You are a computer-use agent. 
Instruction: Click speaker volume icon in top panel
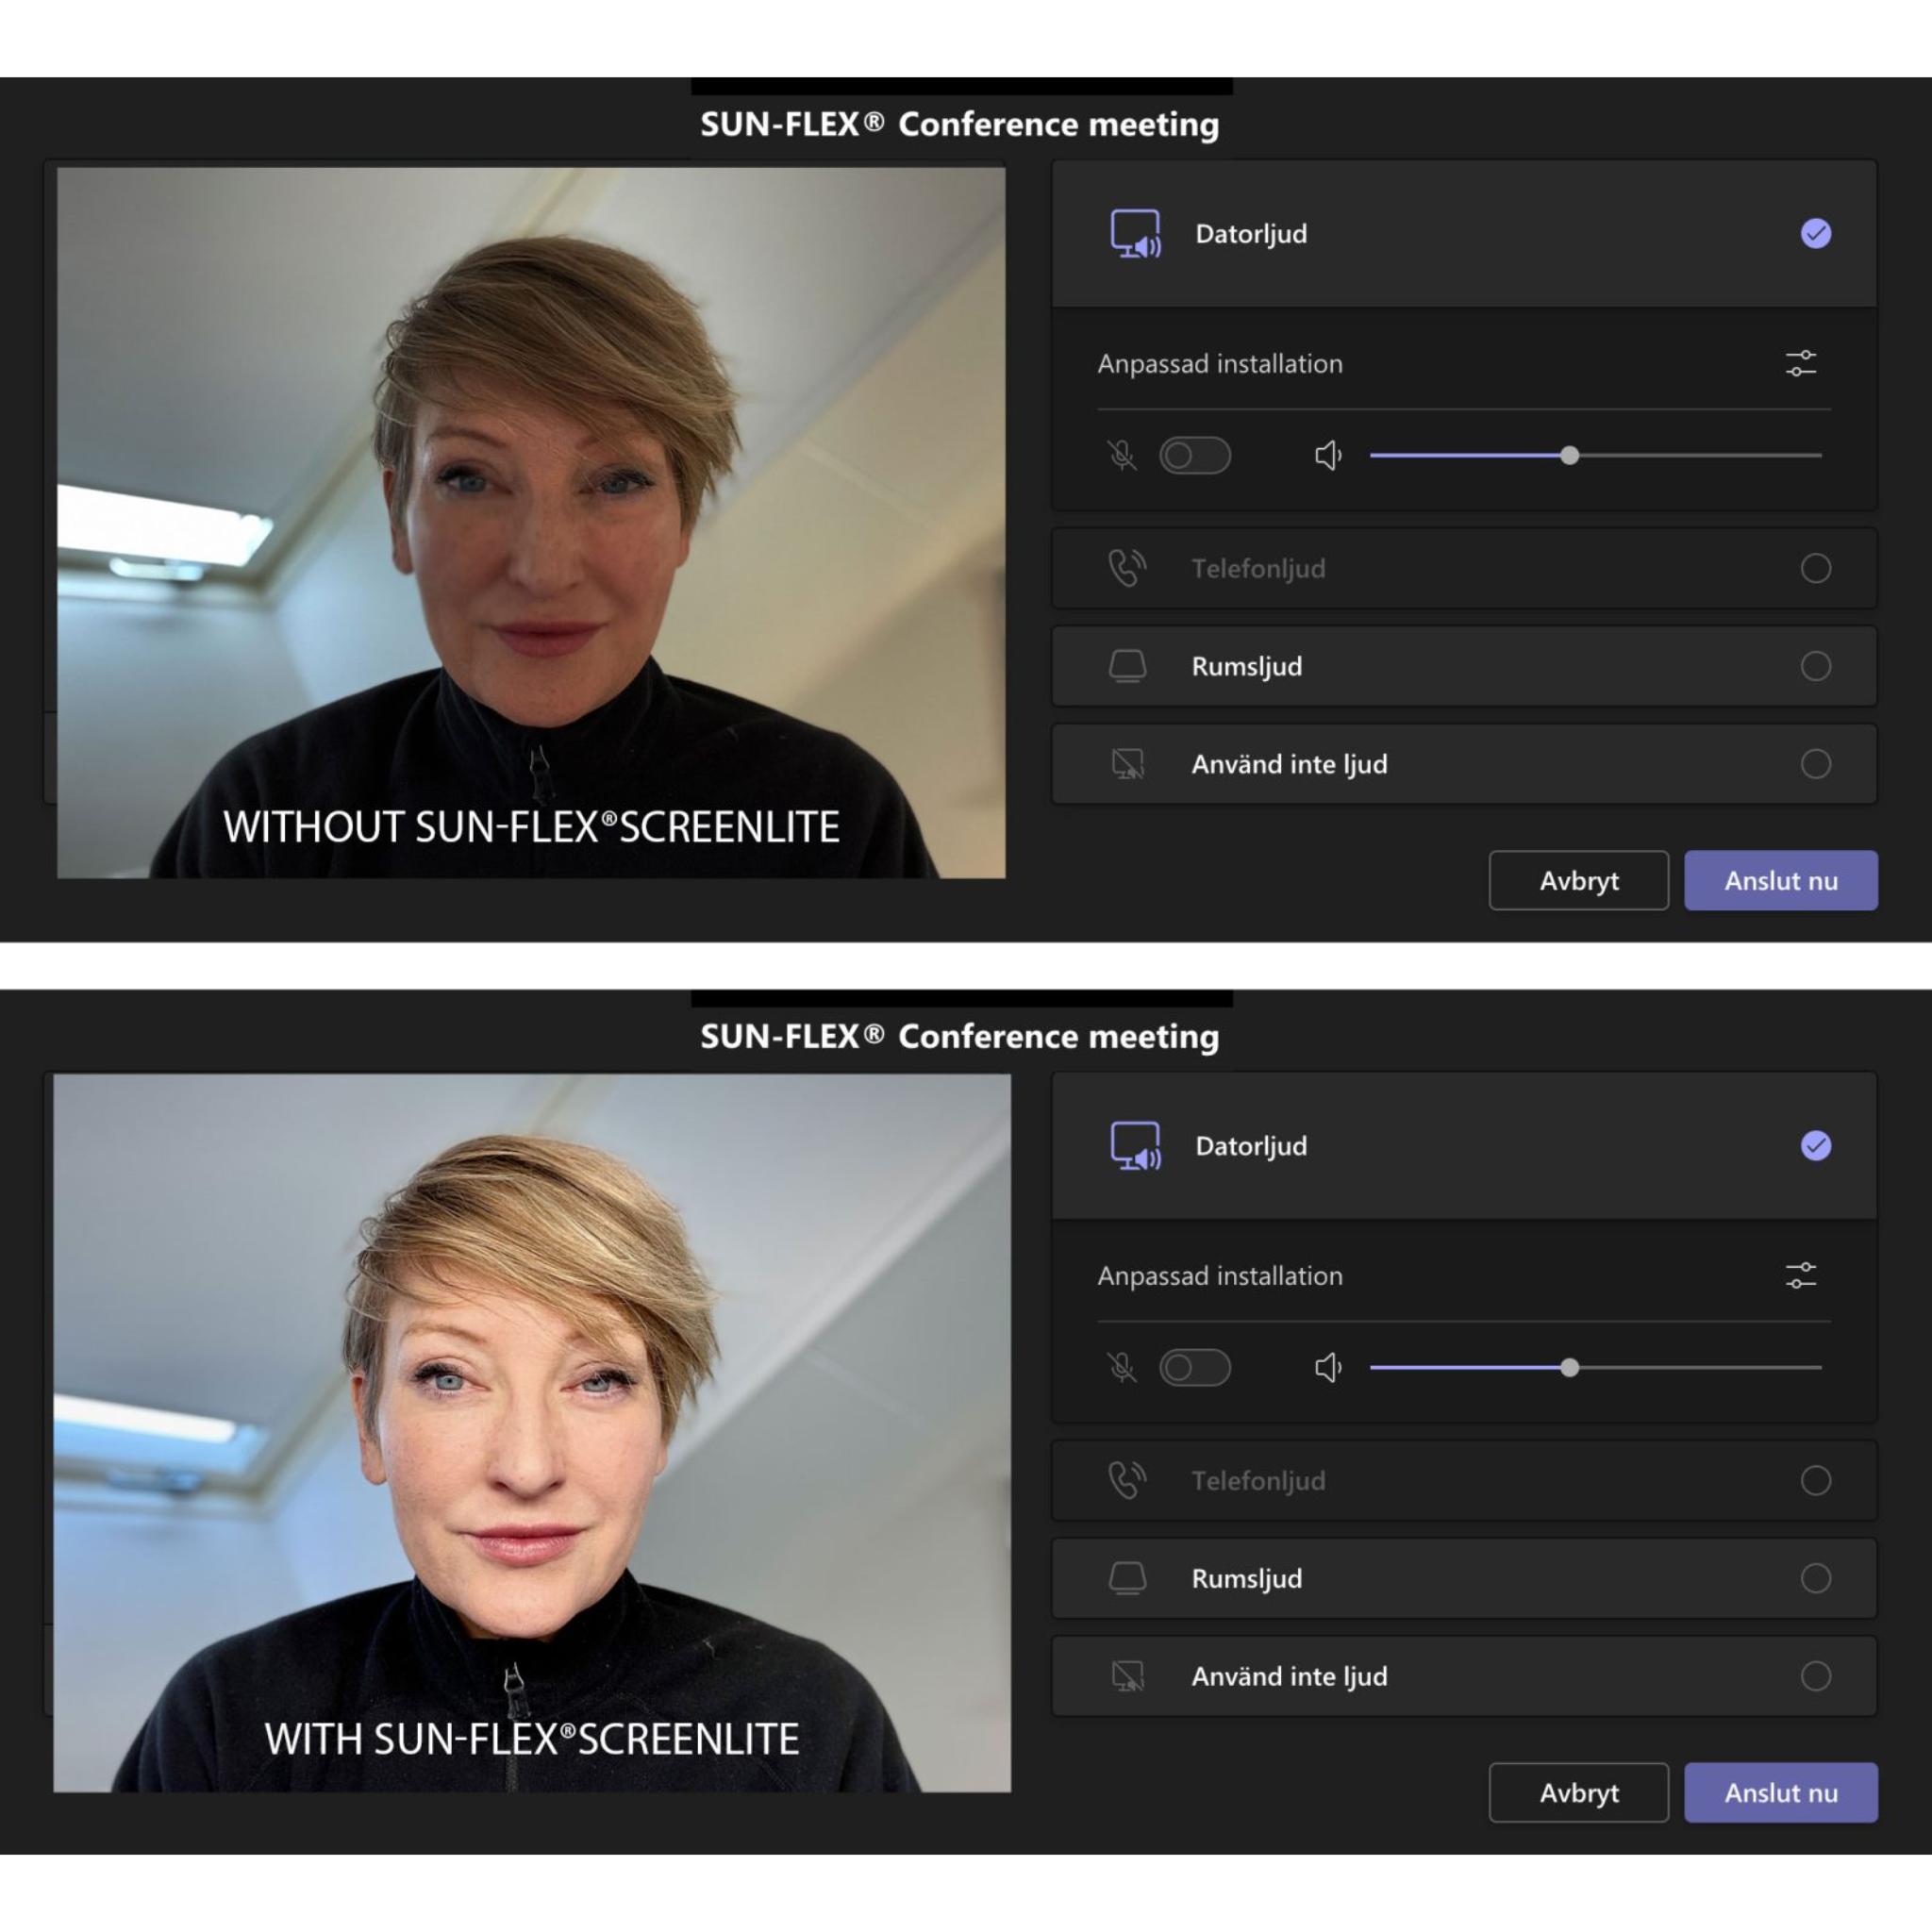(1327, 456)
